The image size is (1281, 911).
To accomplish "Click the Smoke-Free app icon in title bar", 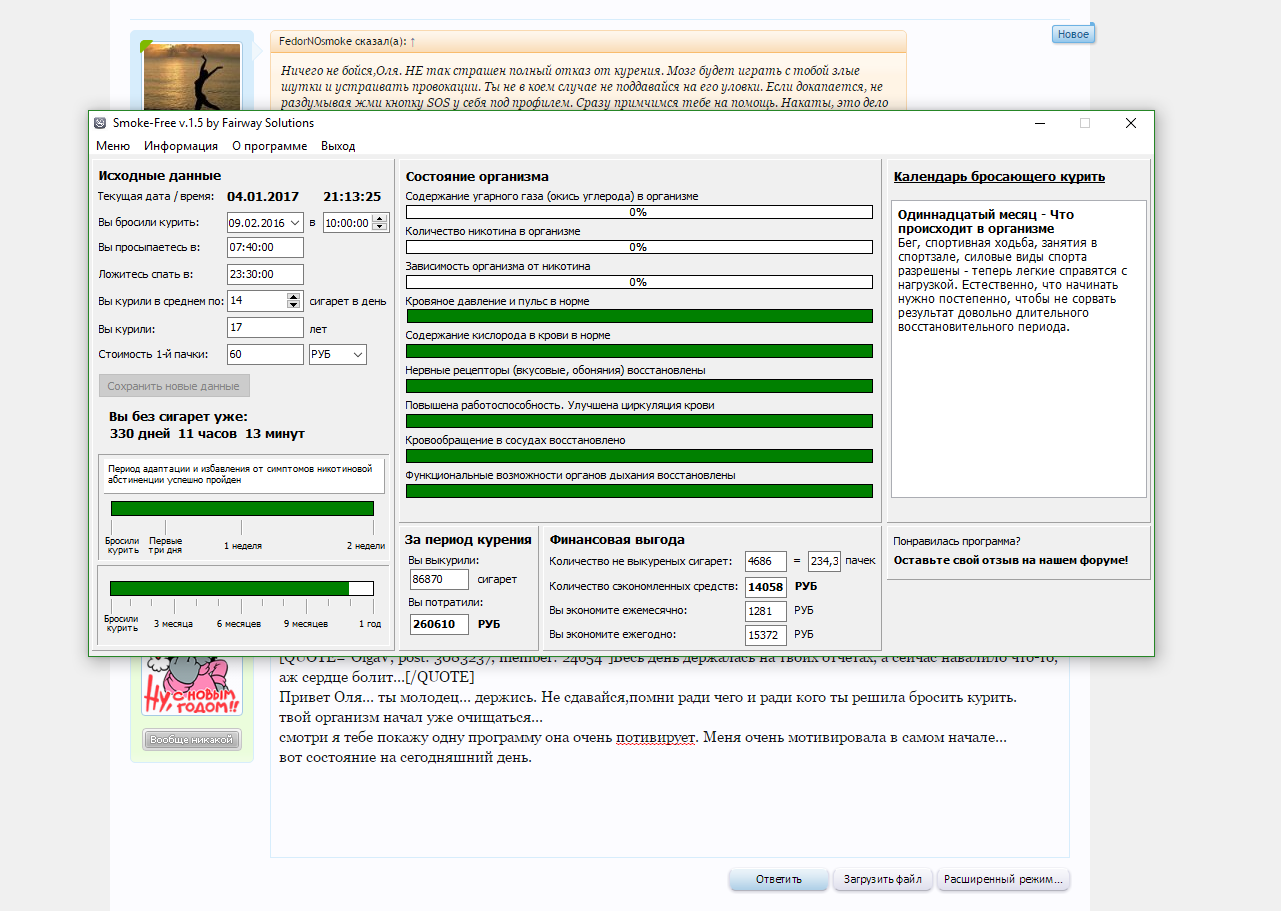I will coord(100,123).
